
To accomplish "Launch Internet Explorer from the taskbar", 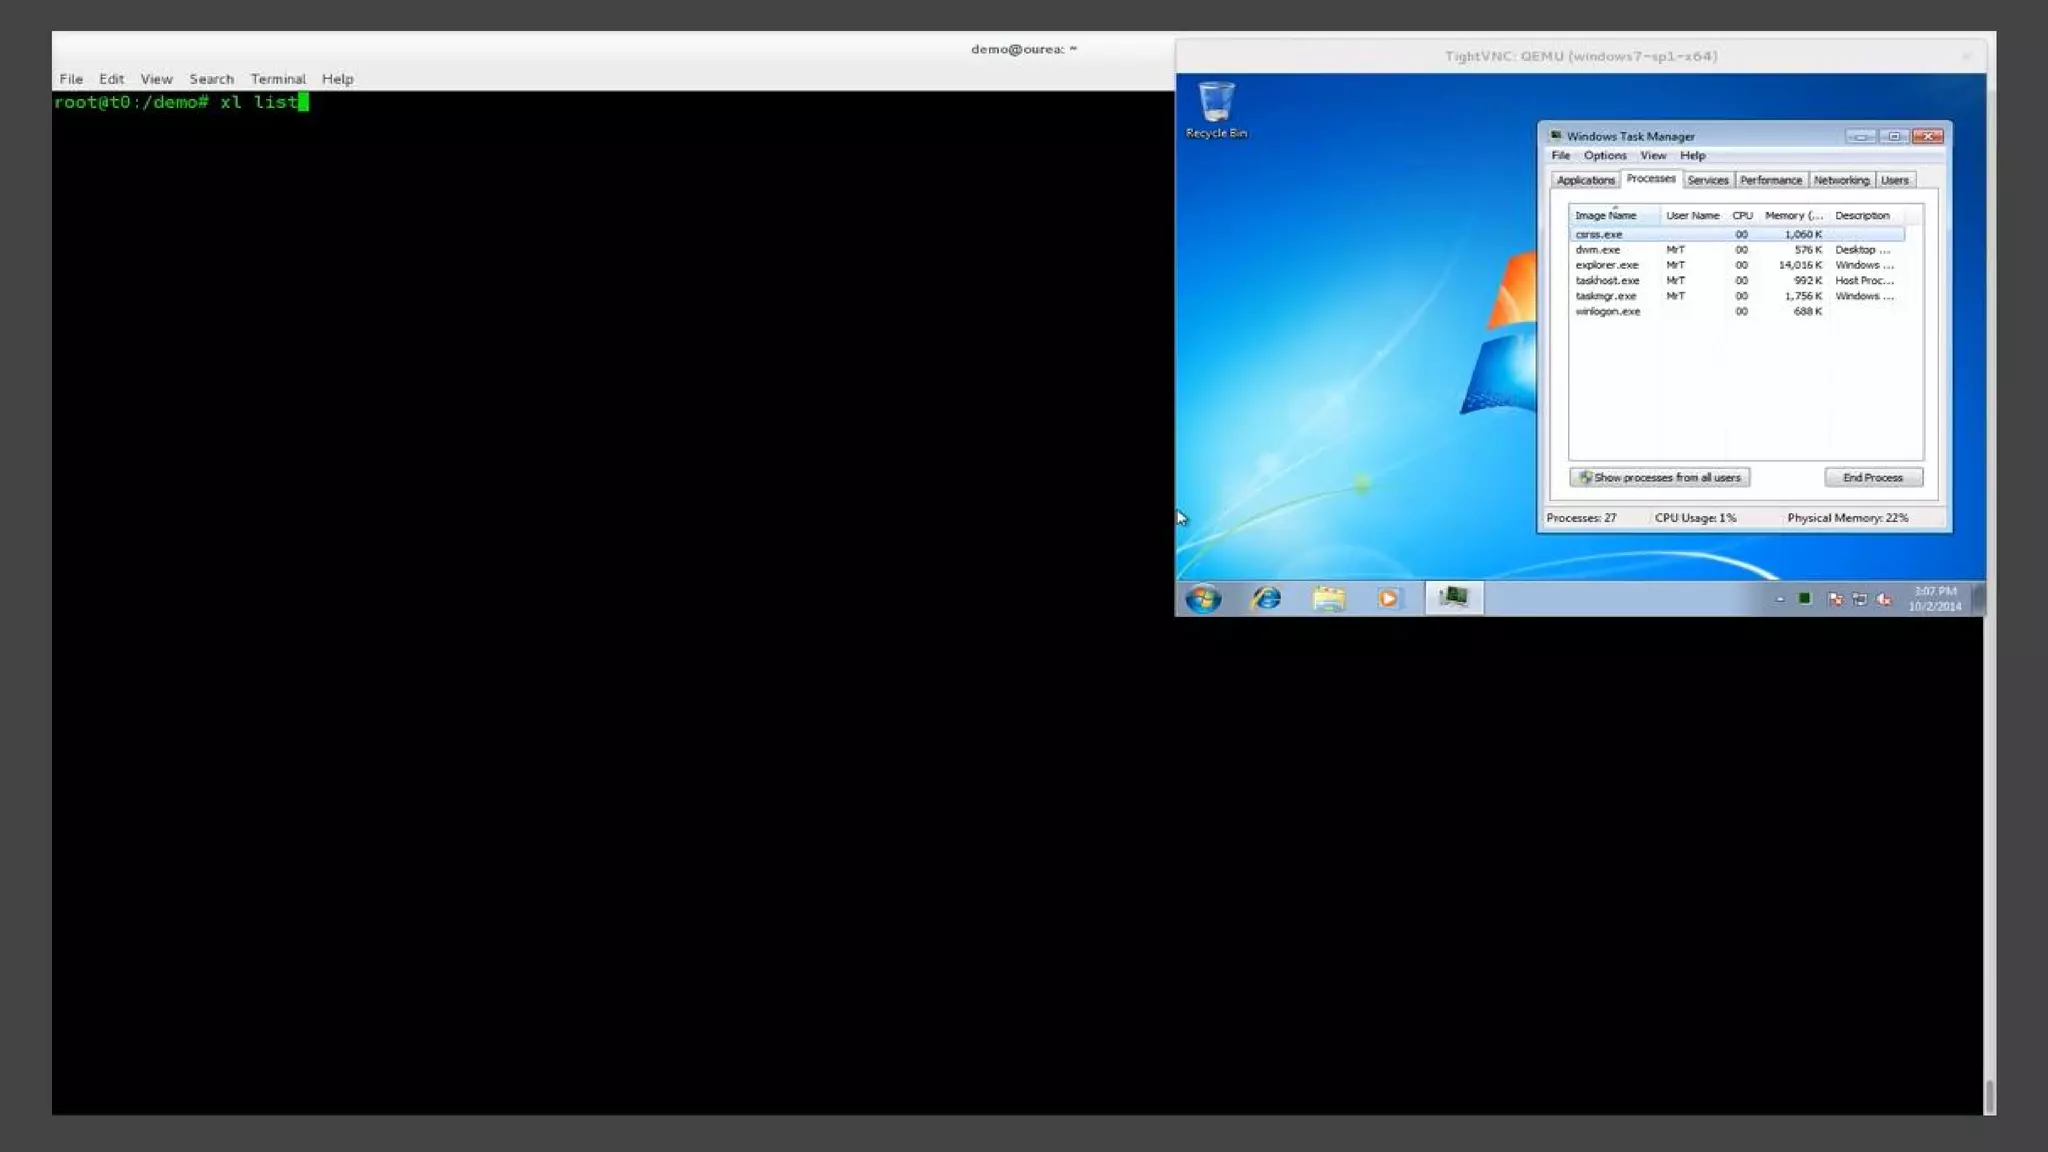I will tap(1266, 598).
